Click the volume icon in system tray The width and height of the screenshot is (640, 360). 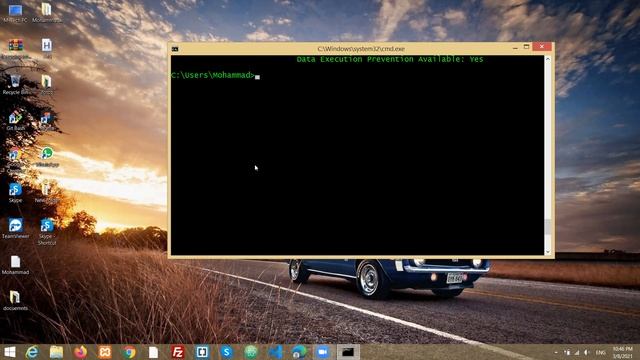(x=587, y=352)
